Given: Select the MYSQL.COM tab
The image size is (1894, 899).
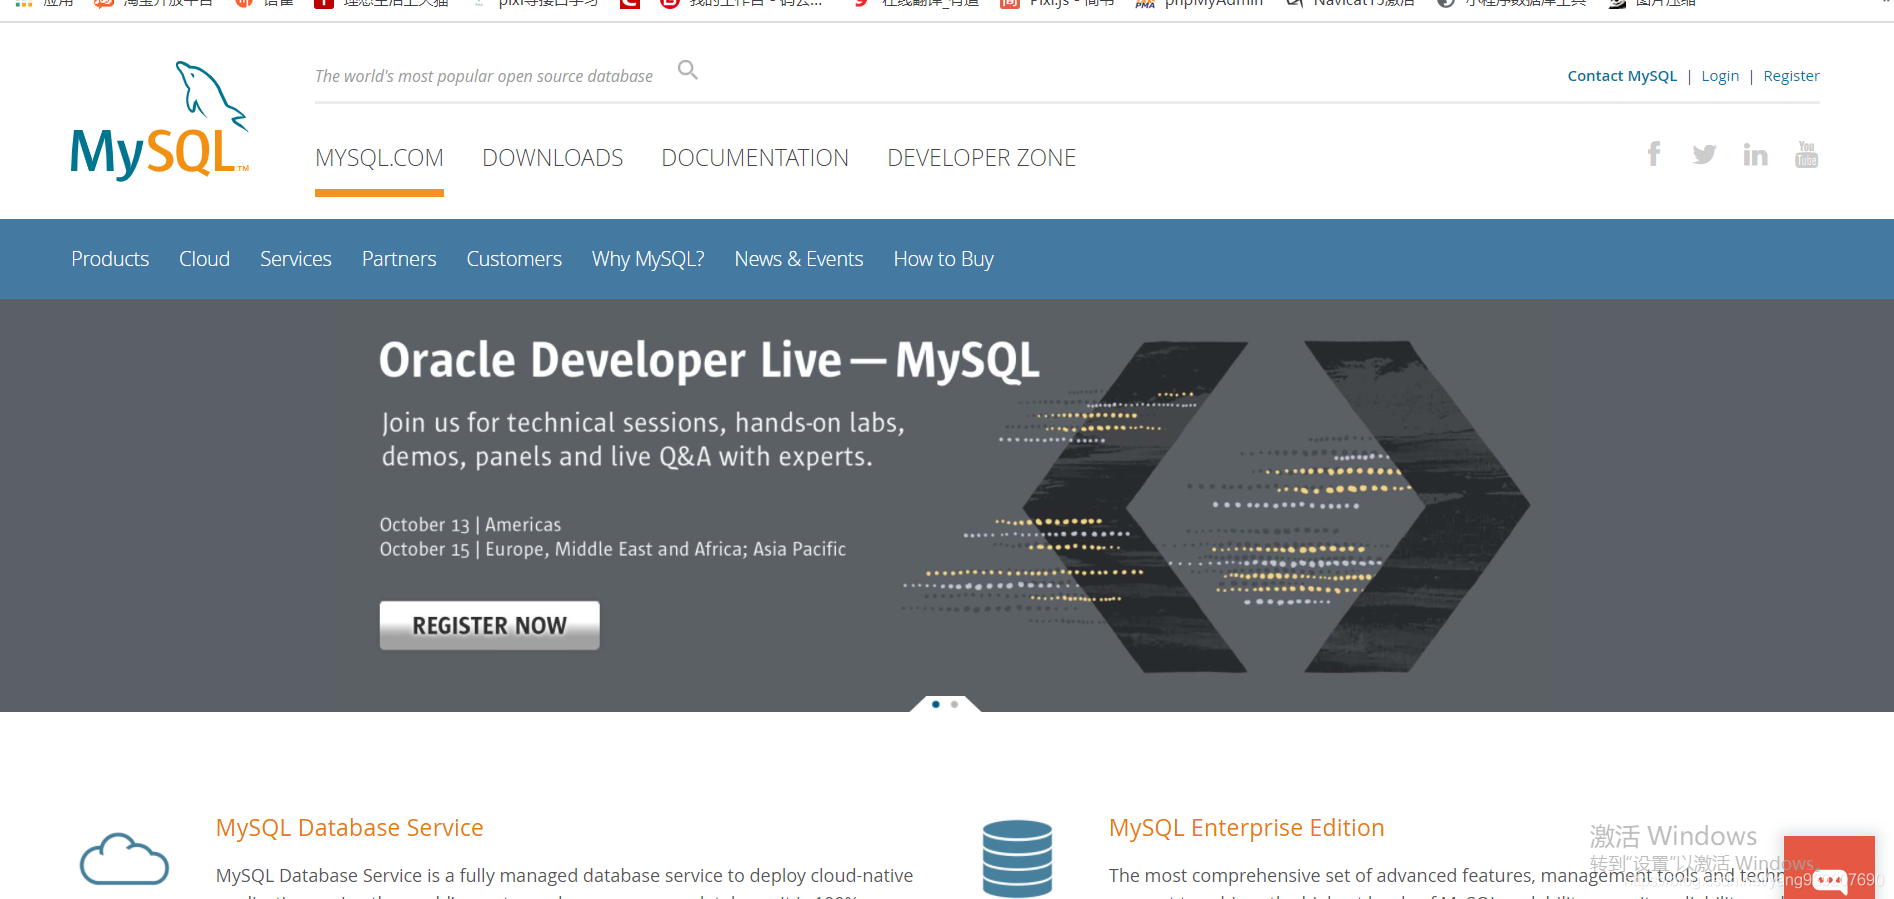Looking at the screenshot, I should pos(379,158).
